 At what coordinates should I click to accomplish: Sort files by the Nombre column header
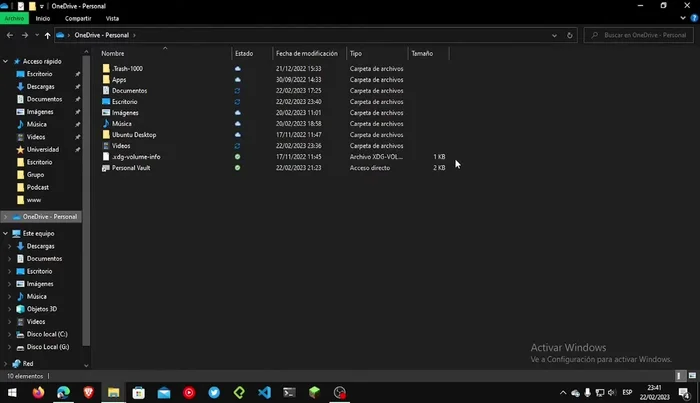[113, 53]
